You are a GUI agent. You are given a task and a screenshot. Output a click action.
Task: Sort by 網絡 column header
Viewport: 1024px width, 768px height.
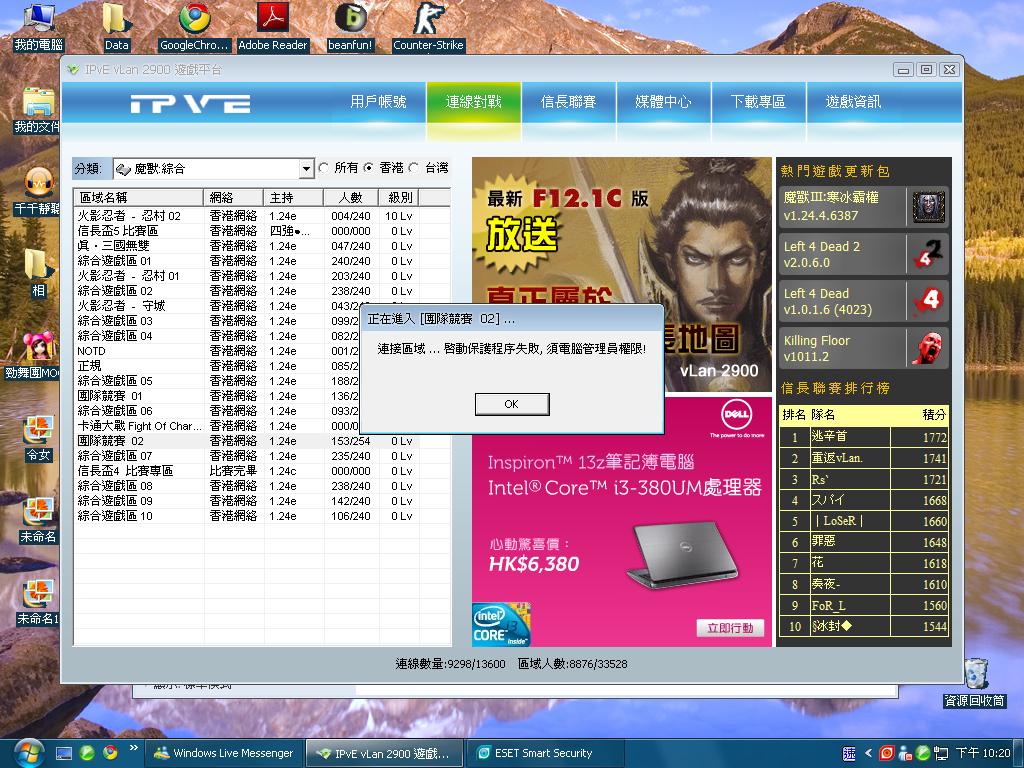(233, 197)
